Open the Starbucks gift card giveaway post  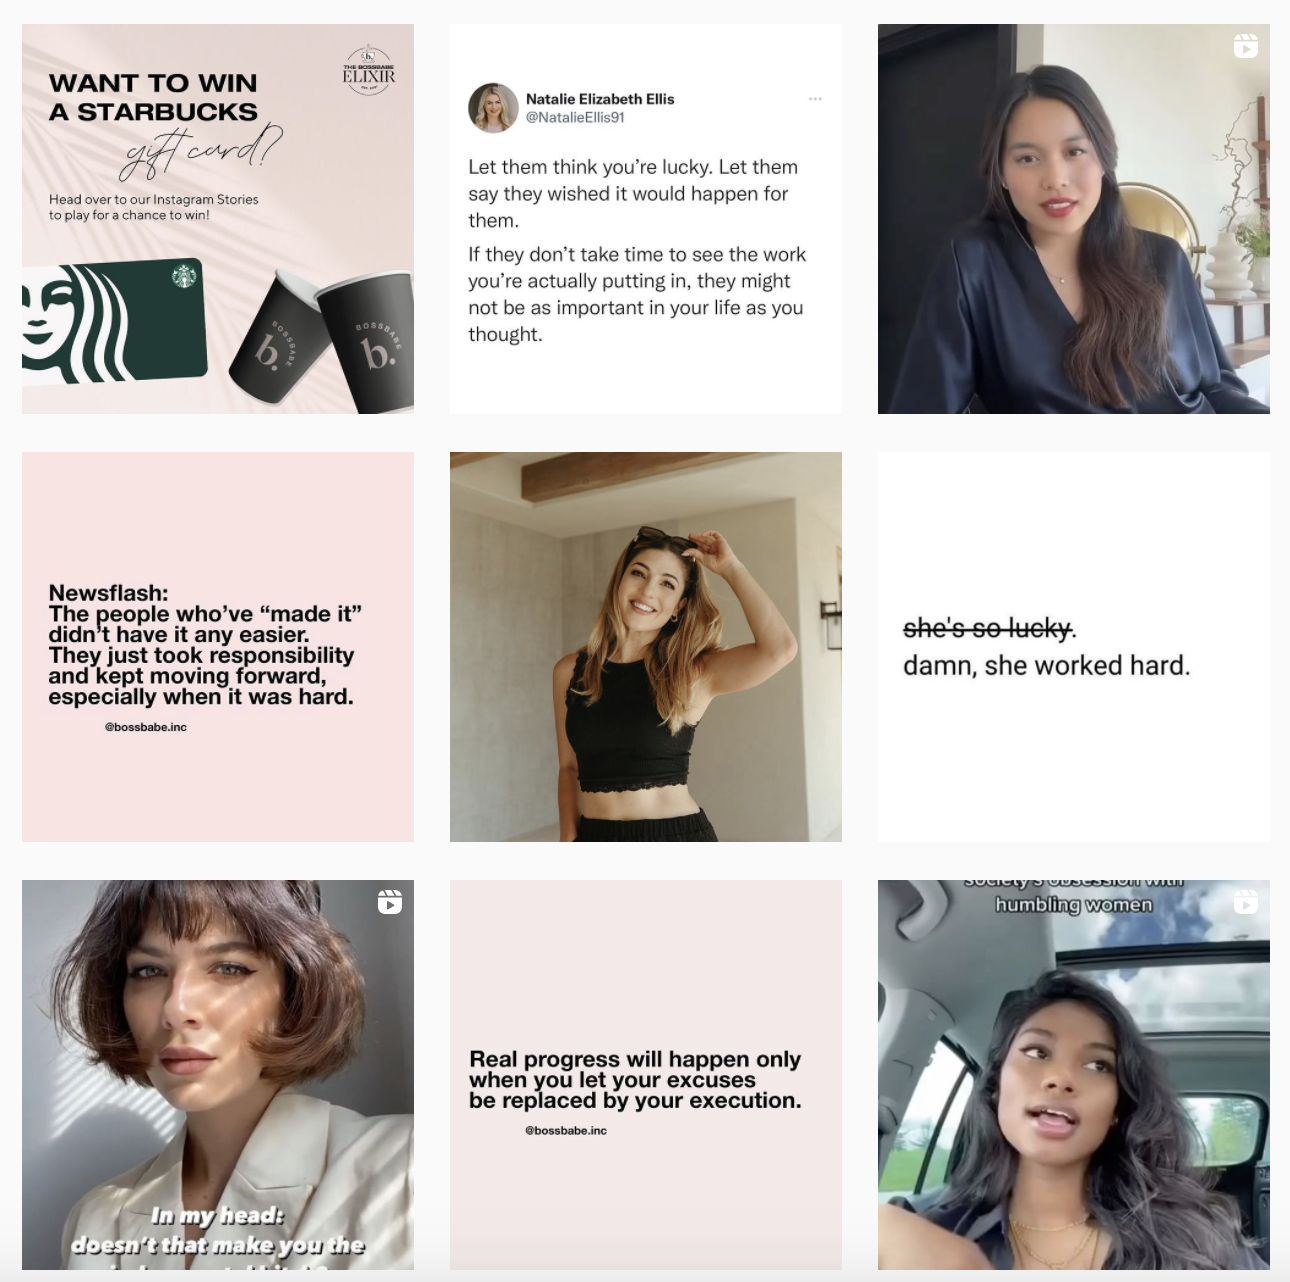[218, 219]
